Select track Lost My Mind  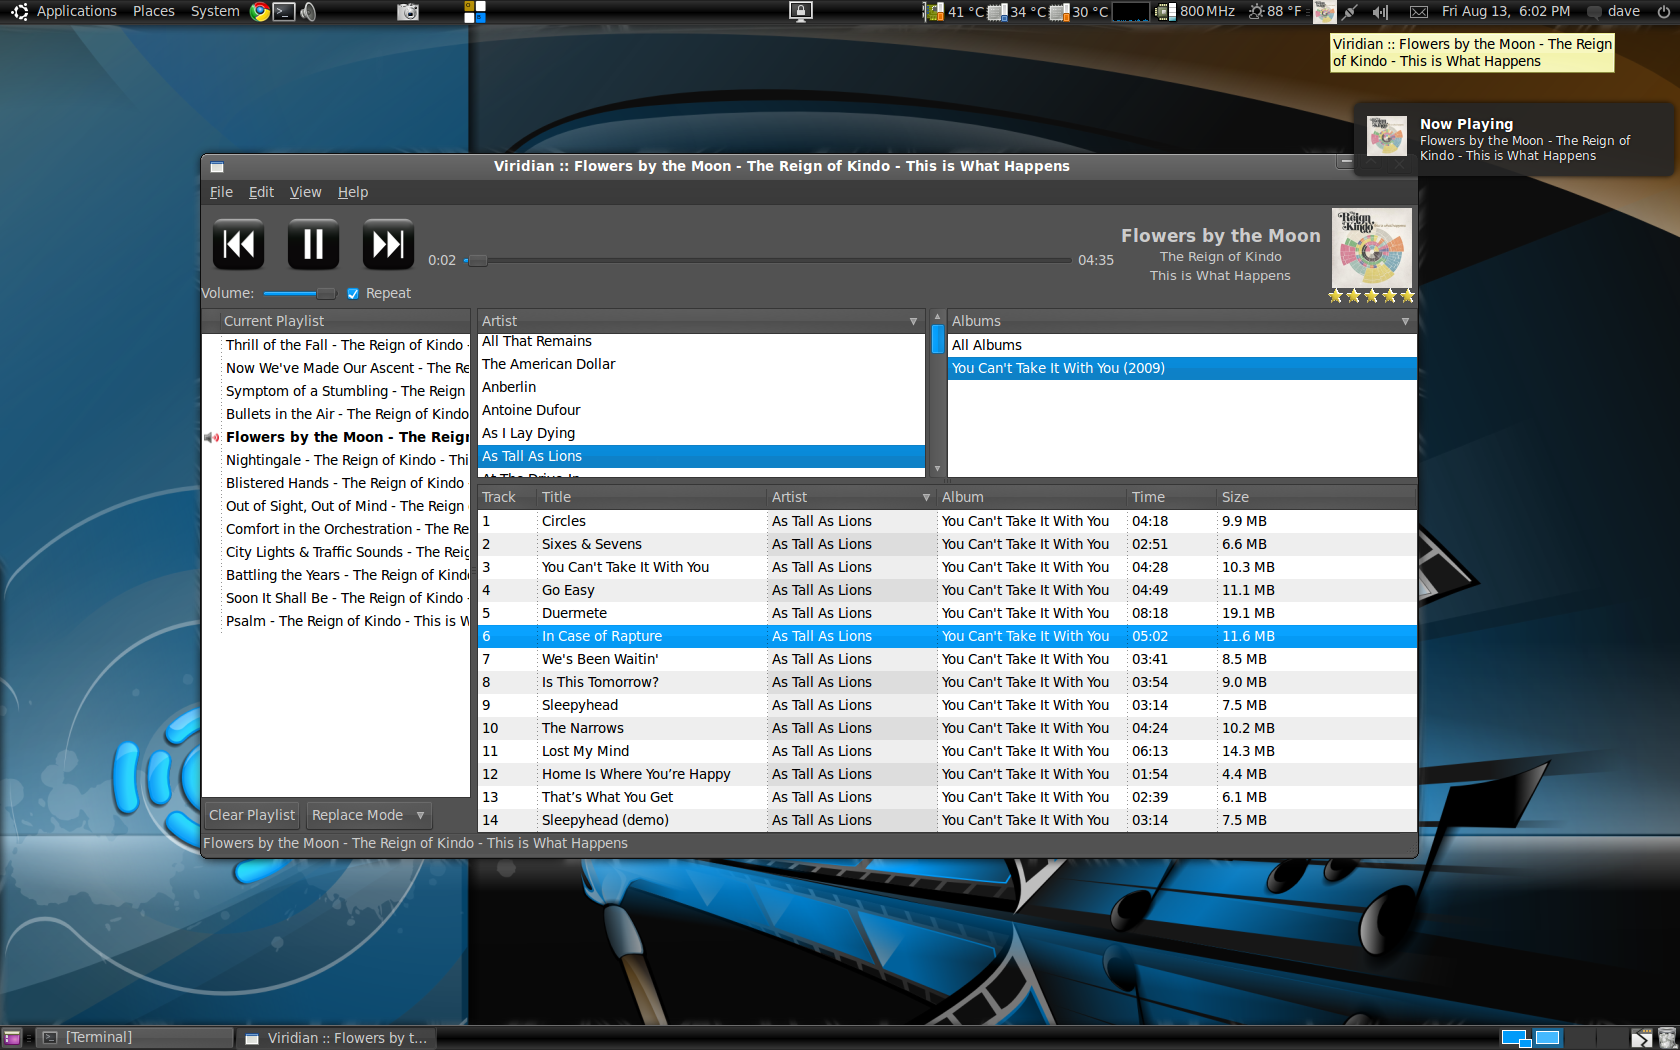[x=947, y=751]
